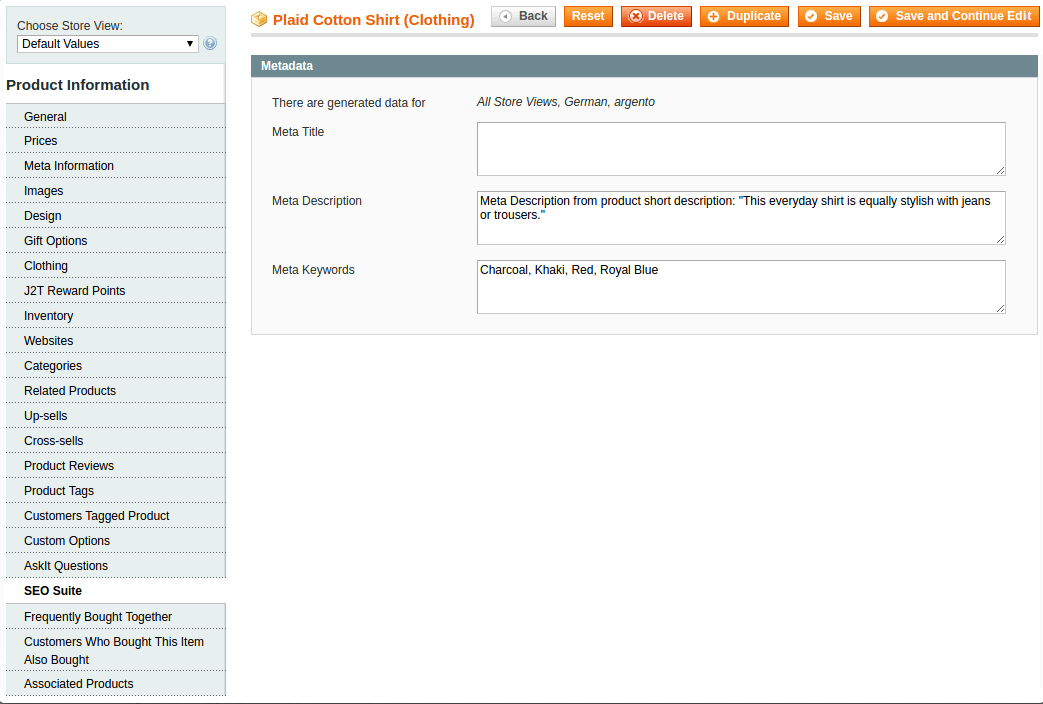Go to the Images tab
1043x704 pixels.
coord(44,191)
